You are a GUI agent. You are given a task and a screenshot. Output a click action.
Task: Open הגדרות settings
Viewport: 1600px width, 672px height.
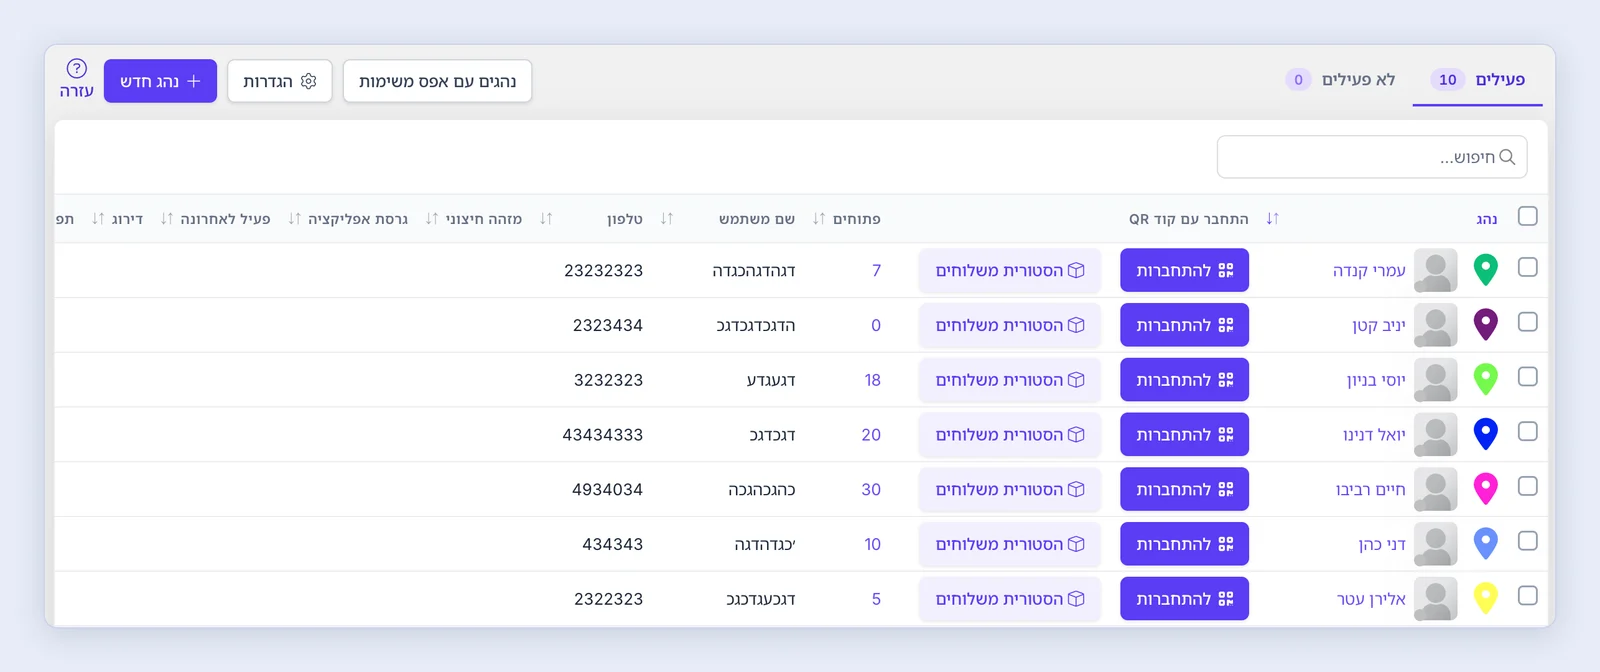coord(280,81)
